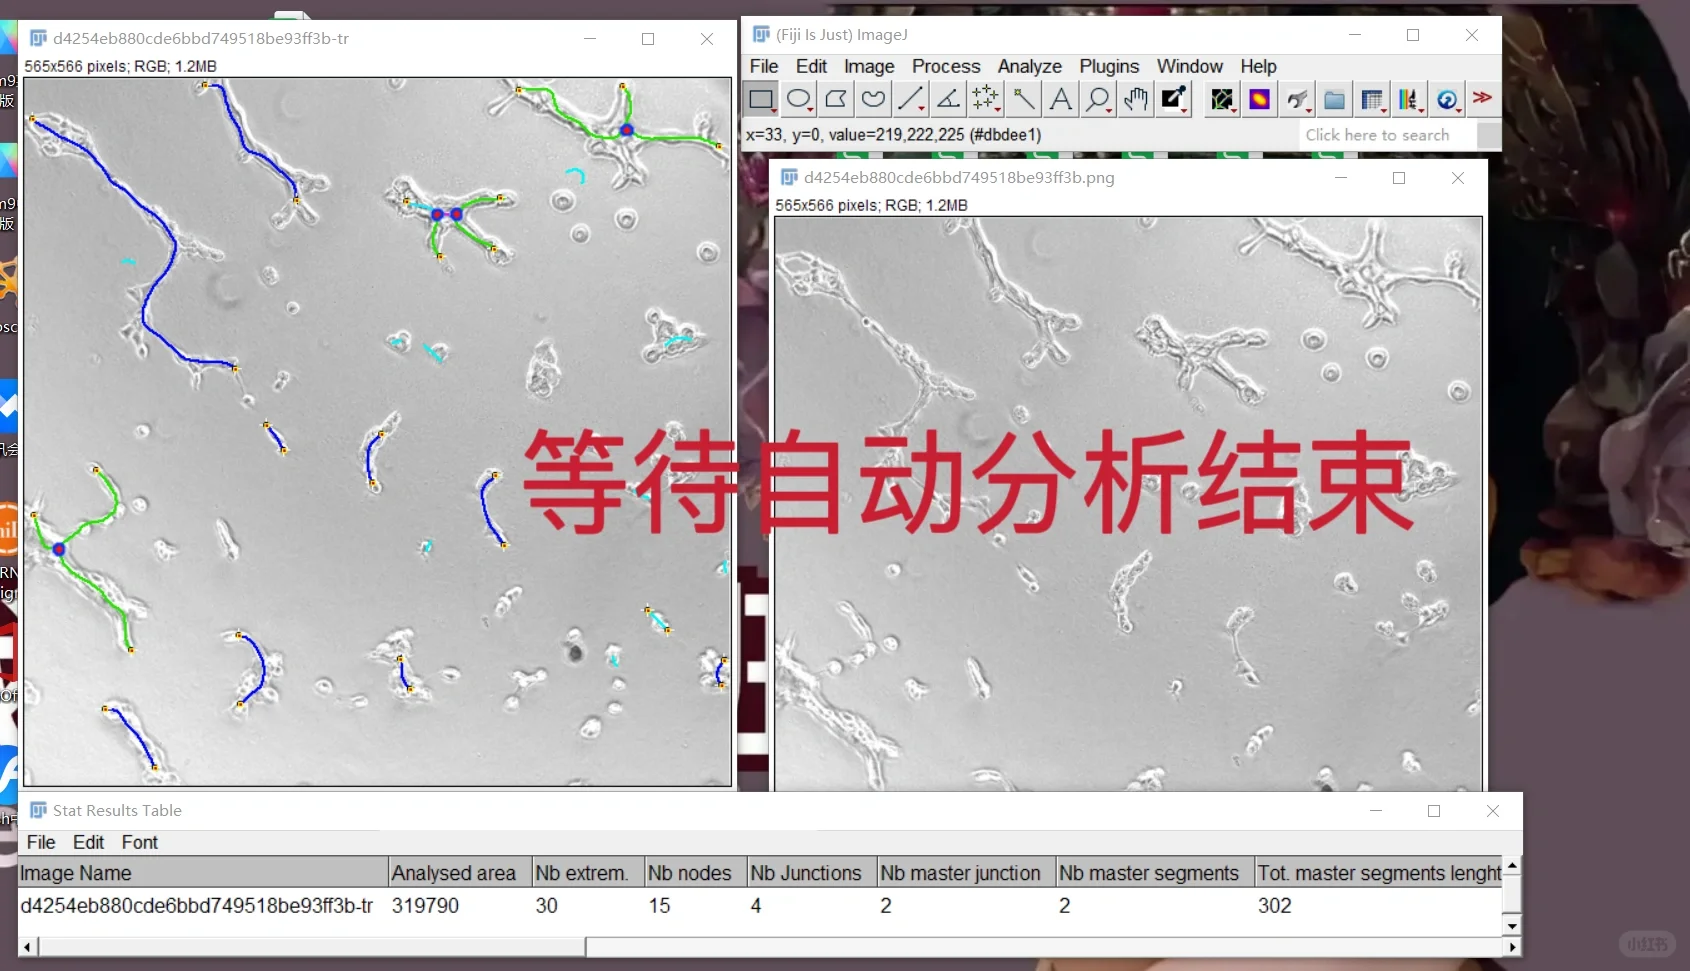
Task: Click the 'Nb nodes' column header
Action: pos(696,873)
